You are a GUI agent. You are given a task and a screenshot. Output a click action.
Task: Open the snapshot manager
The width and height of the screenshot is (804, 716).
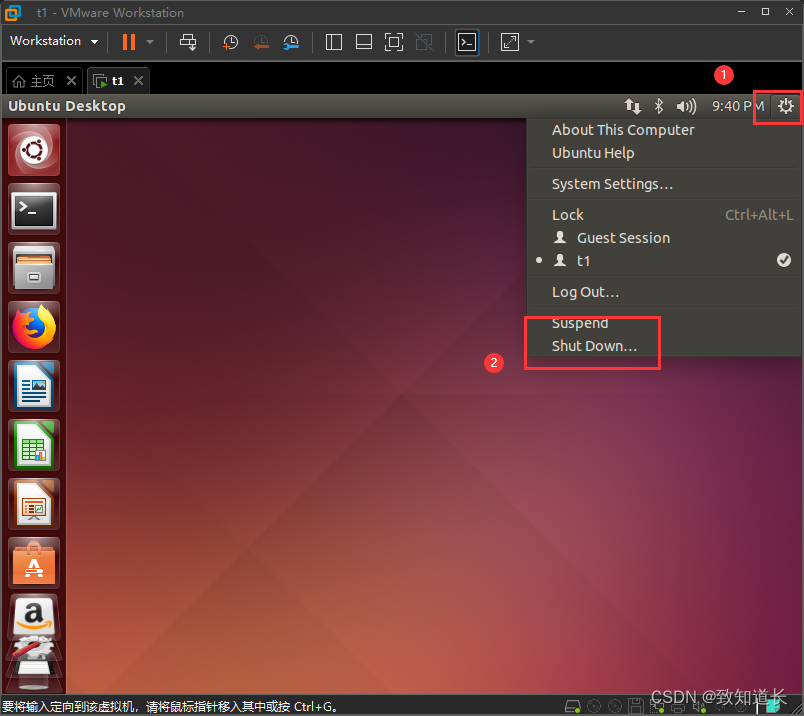[x=292, y=41]
